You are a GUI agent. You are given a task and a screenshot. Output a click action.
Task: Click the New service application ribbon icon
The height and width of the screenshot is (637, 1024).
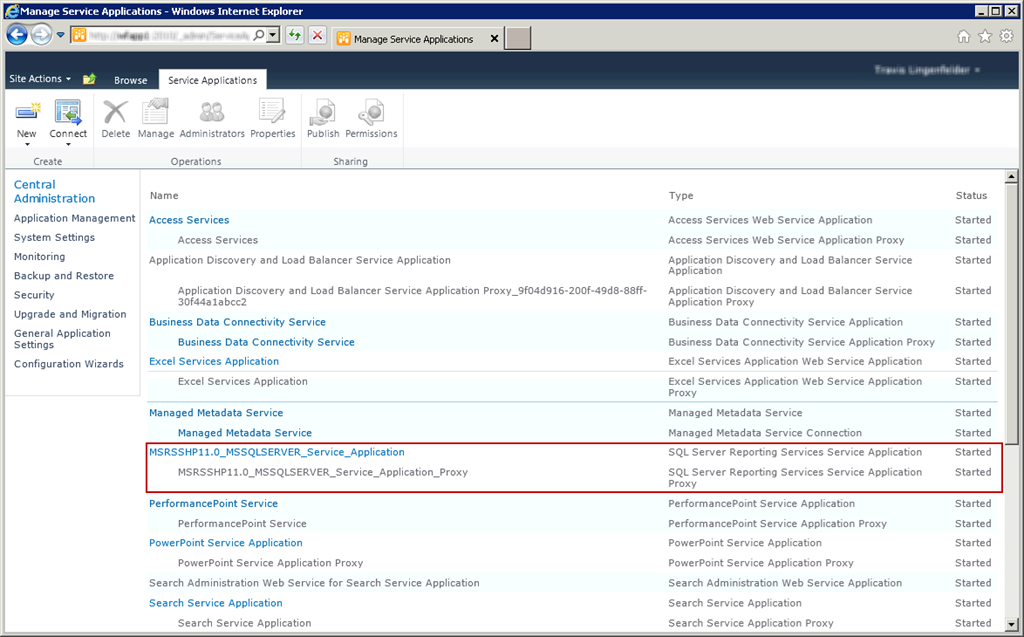pos(27,112)
